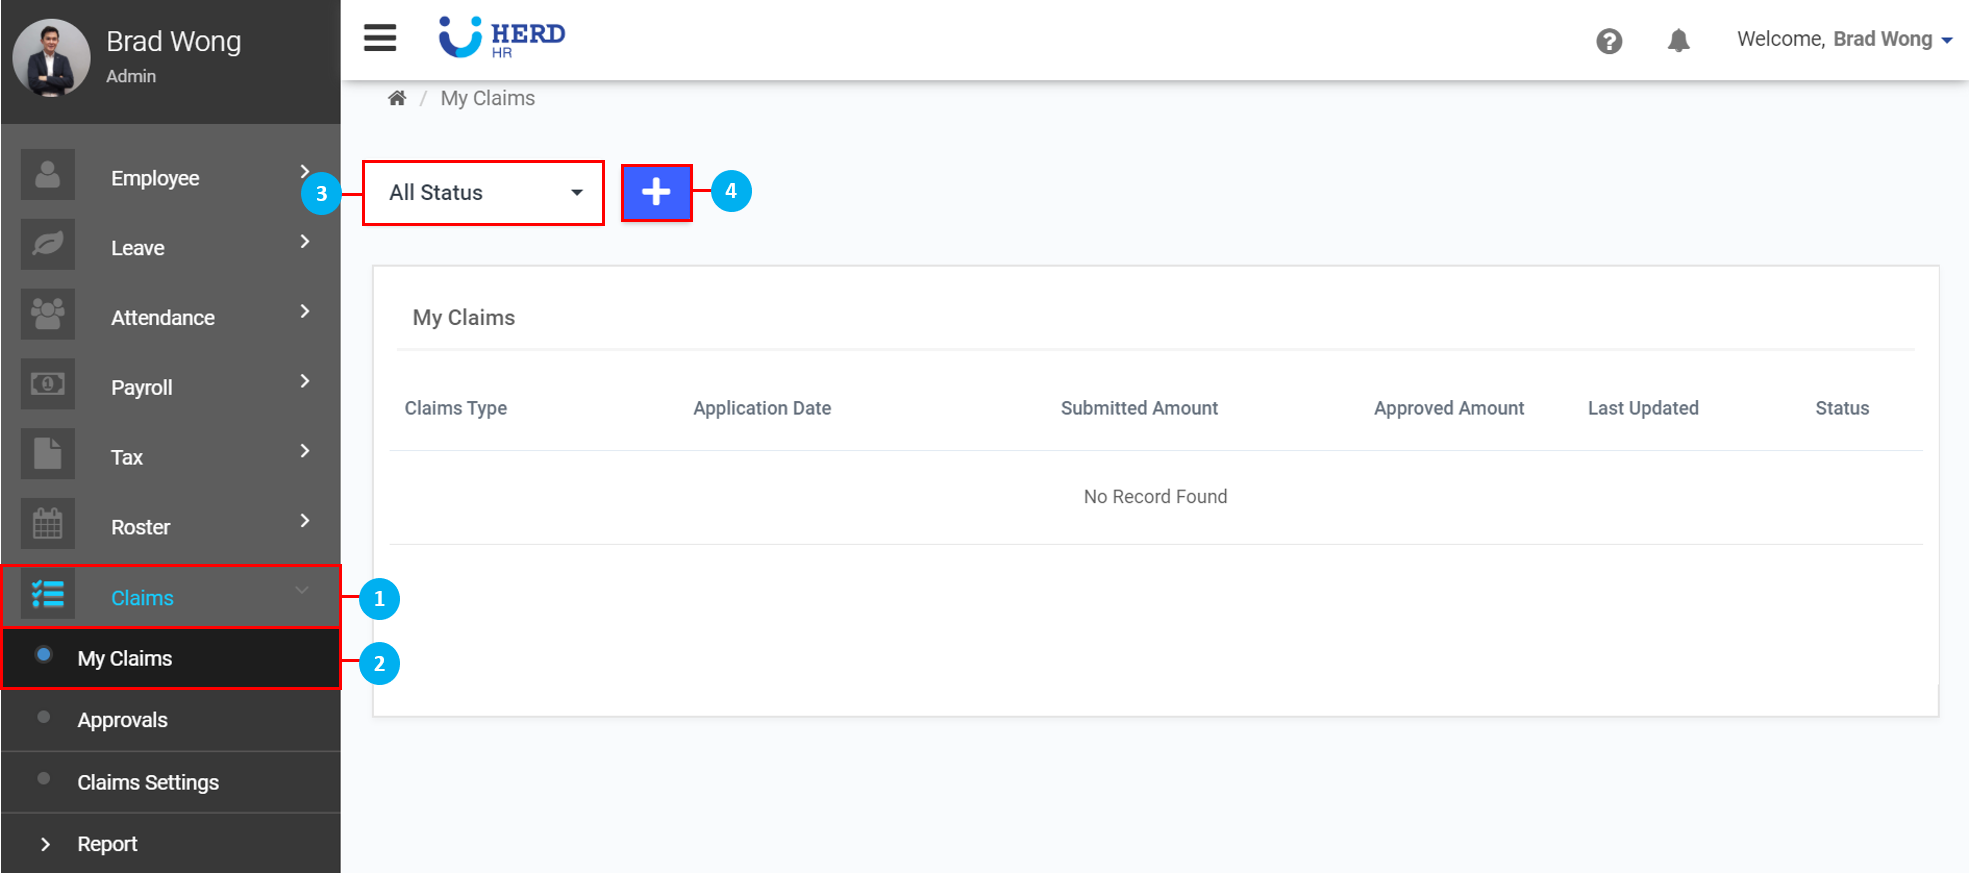Screen dimensions: 1969x873
Task: Open the Approvals submenu item
Action: point(123,720)
